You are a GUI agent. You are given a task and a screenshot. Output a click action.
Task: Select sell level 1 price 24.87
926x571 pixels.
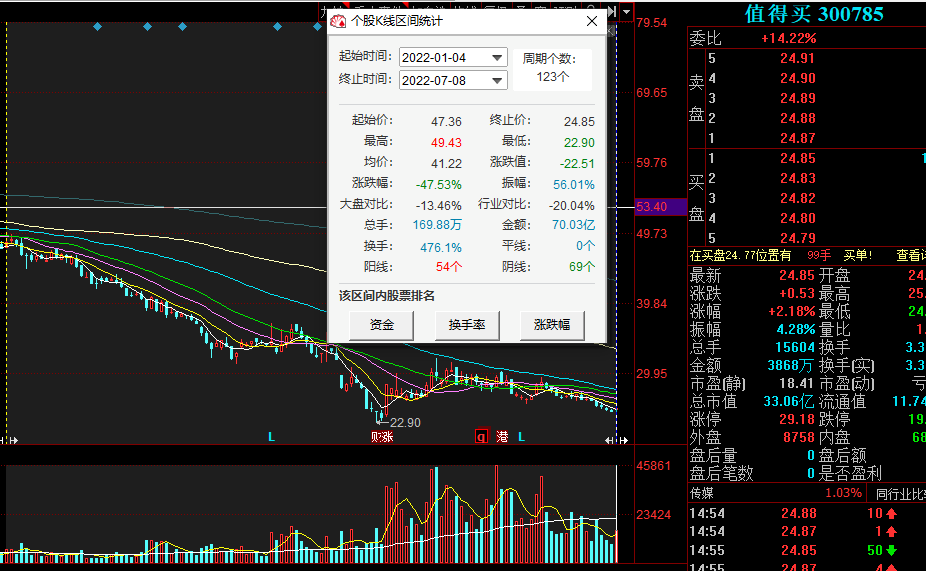[797, 138]
